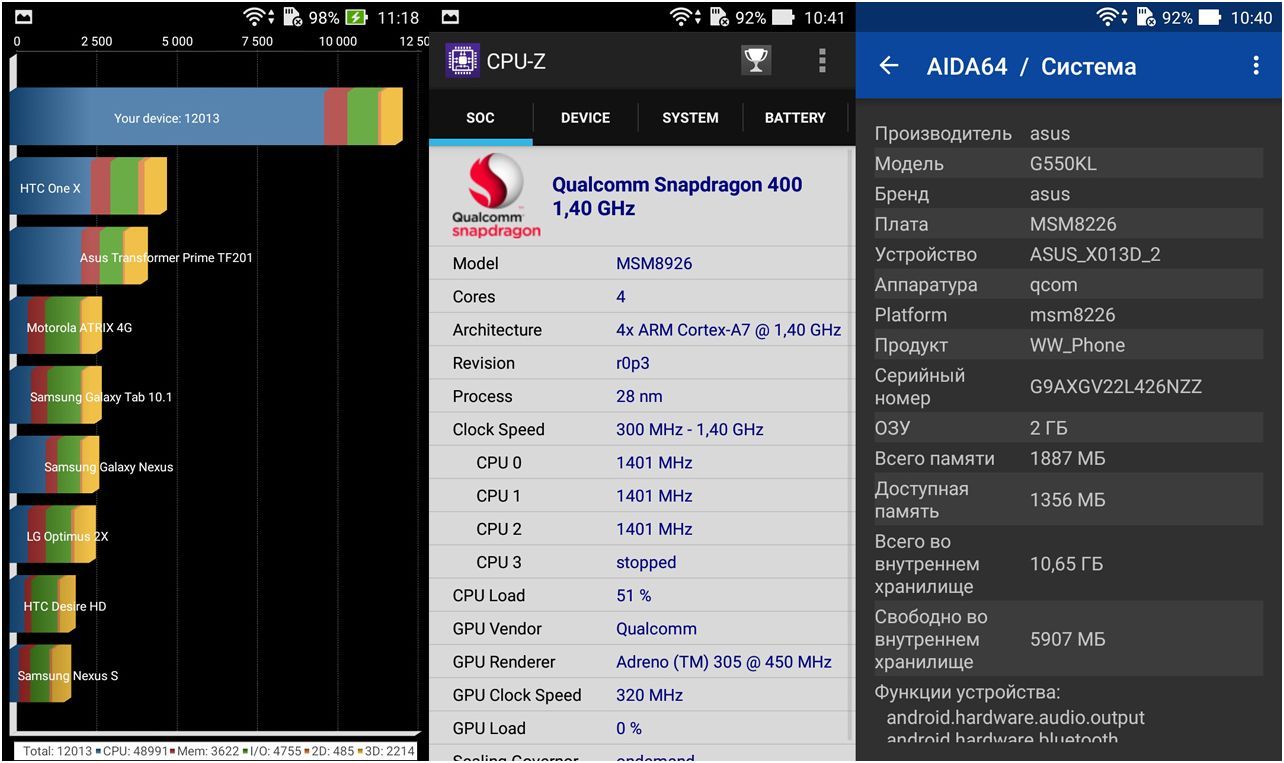
Task: Tap the trophy validation icon in CPU-Z
Action: tap(756, 60)
